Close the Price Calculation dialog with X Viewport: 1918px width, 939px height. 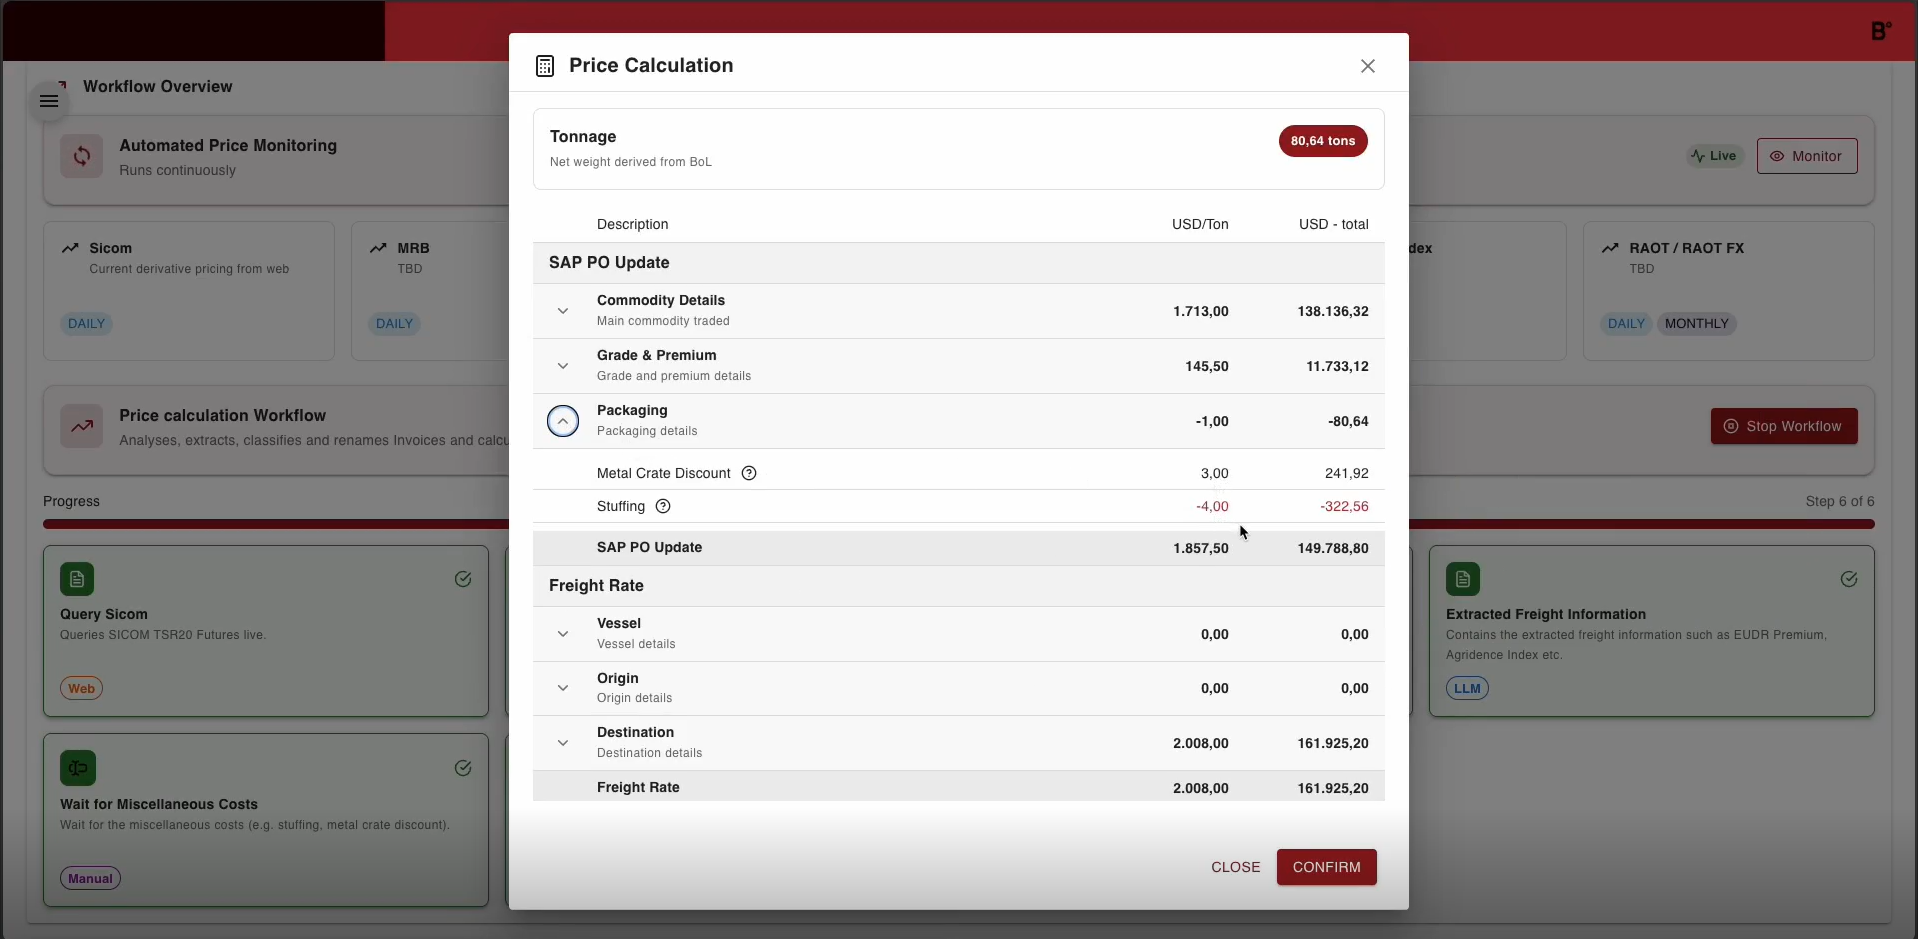point(1368,66)
